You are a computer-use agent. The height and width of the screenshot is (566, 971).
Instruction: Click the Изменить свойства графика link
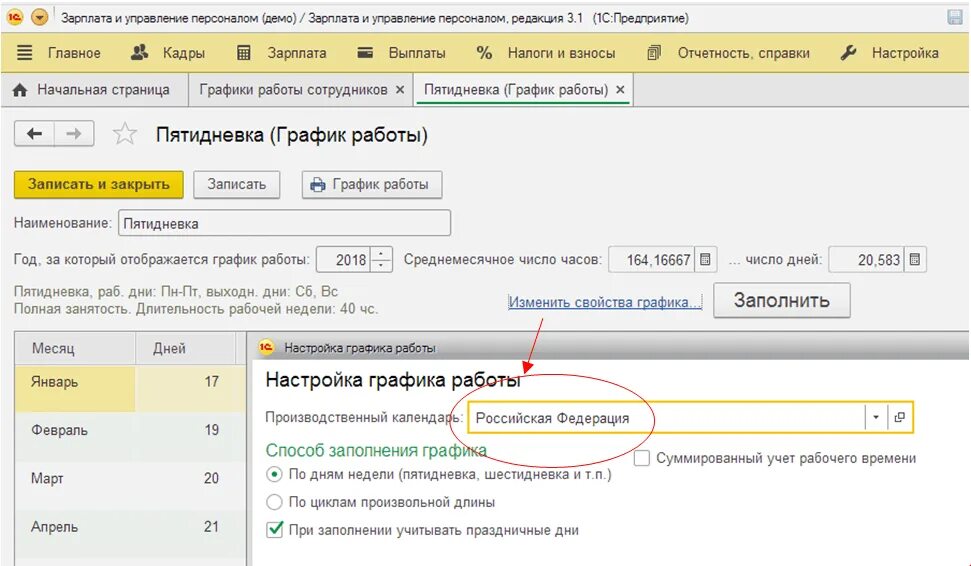tap(605, 302)
